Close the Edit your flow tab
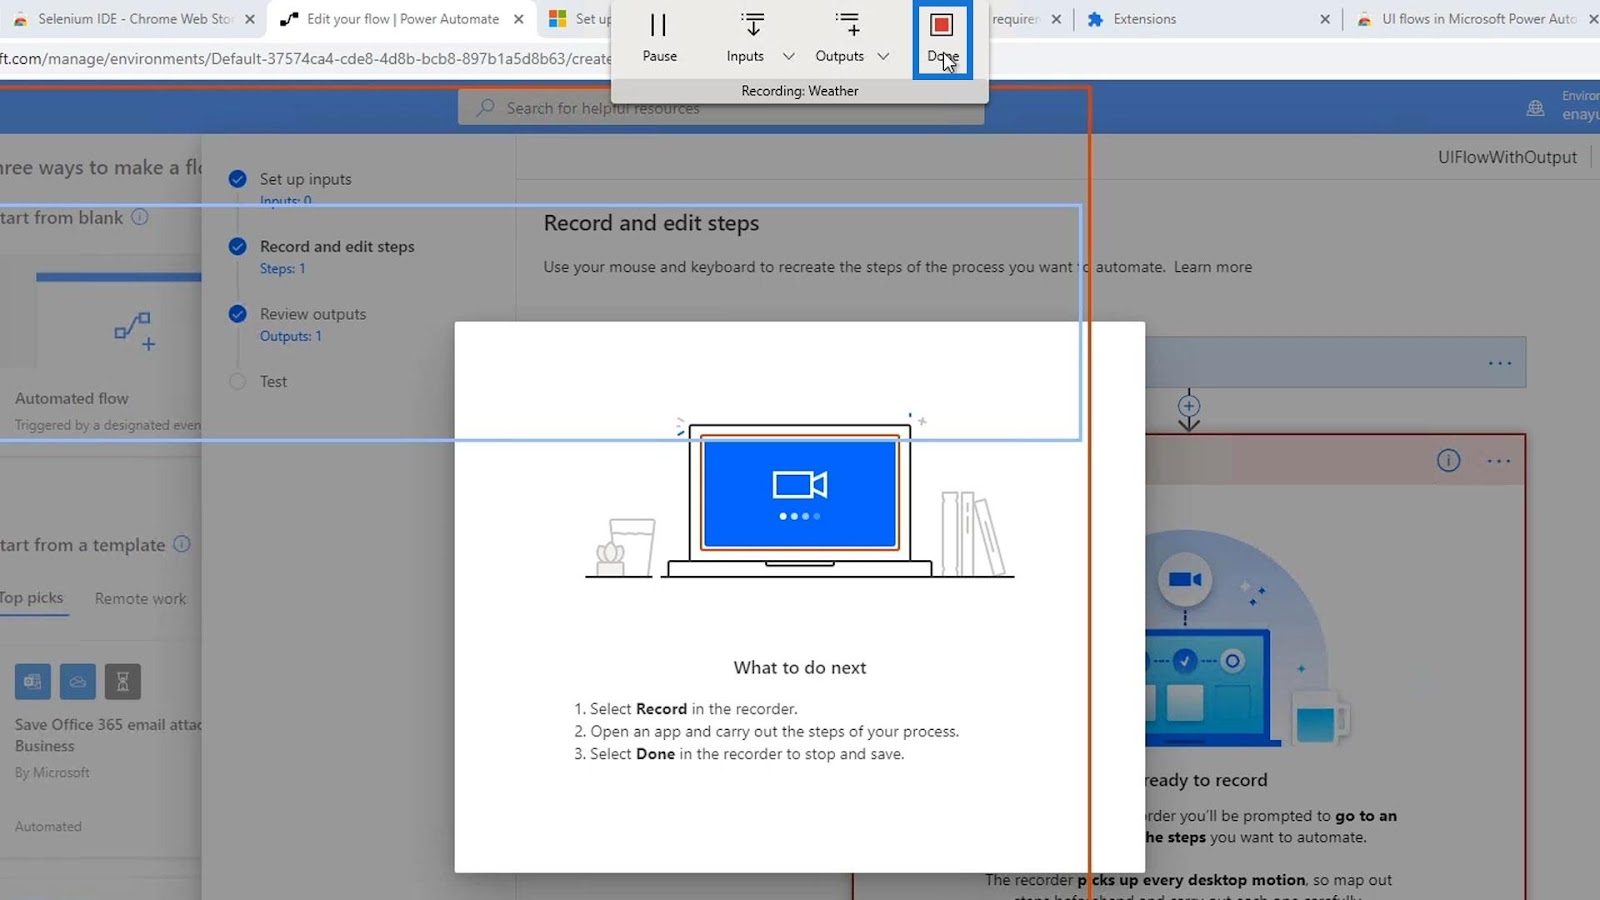 click(x=519, y=19)
